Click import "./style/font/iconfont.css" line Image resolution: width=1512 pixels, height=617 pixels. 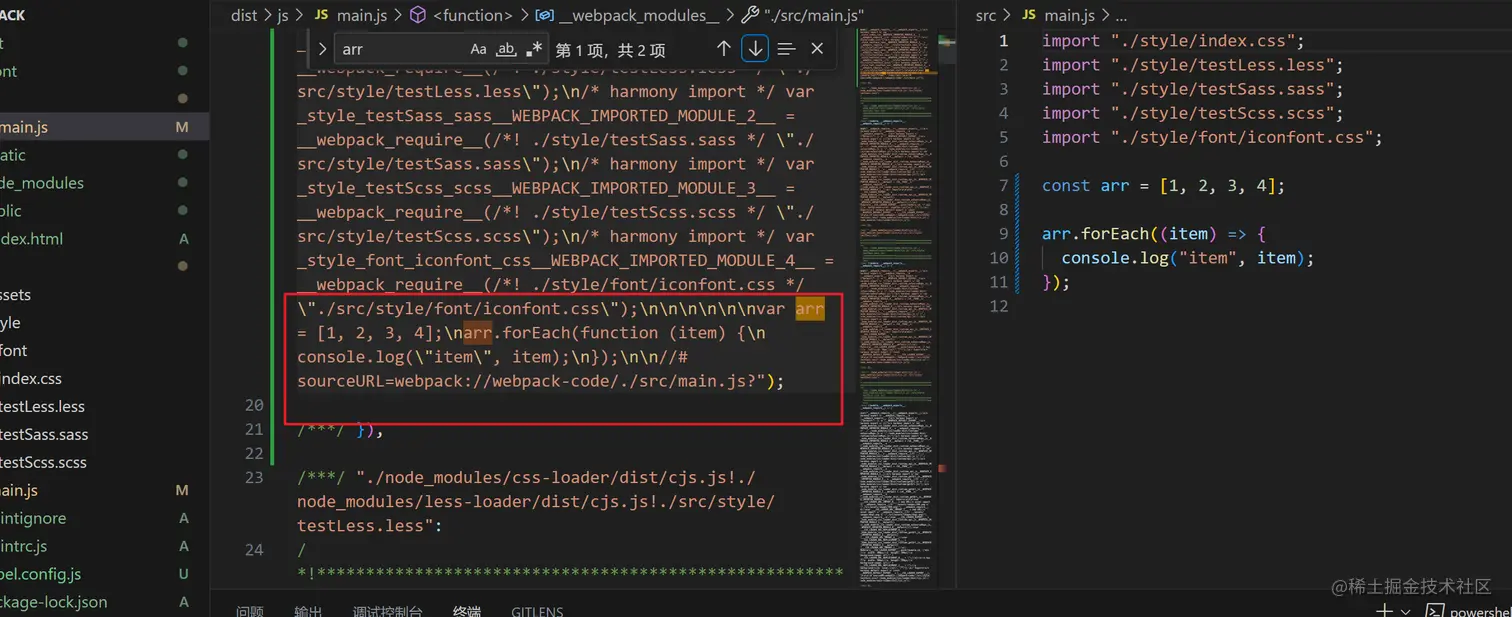click(x=1212, y=137)
